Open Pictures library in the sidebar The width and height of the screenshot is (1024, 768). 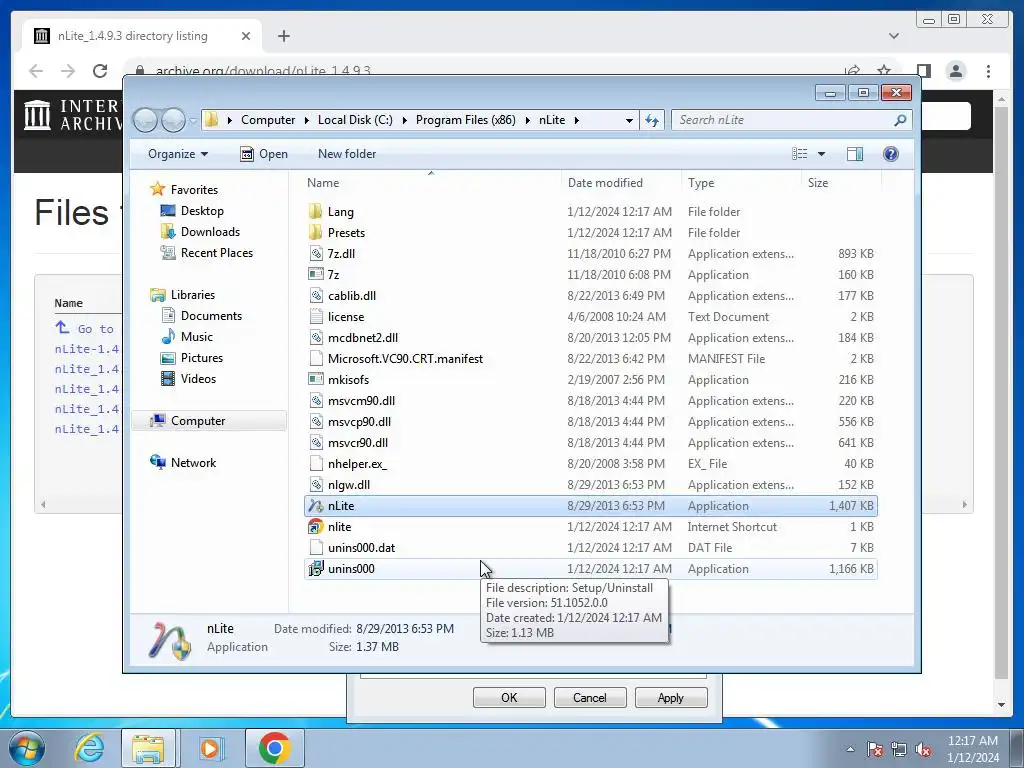pyautogui.click(x=202, y=357)
